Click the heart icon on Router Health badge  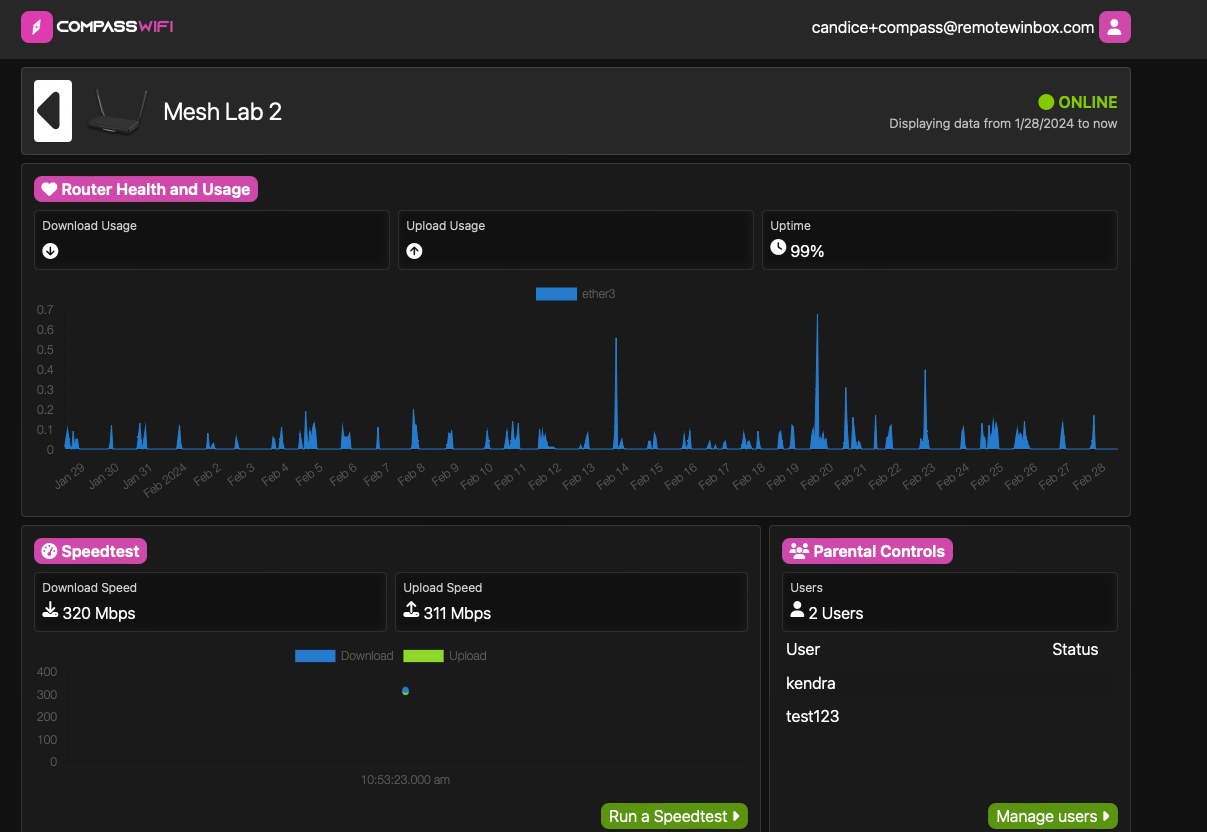[51, 188]
